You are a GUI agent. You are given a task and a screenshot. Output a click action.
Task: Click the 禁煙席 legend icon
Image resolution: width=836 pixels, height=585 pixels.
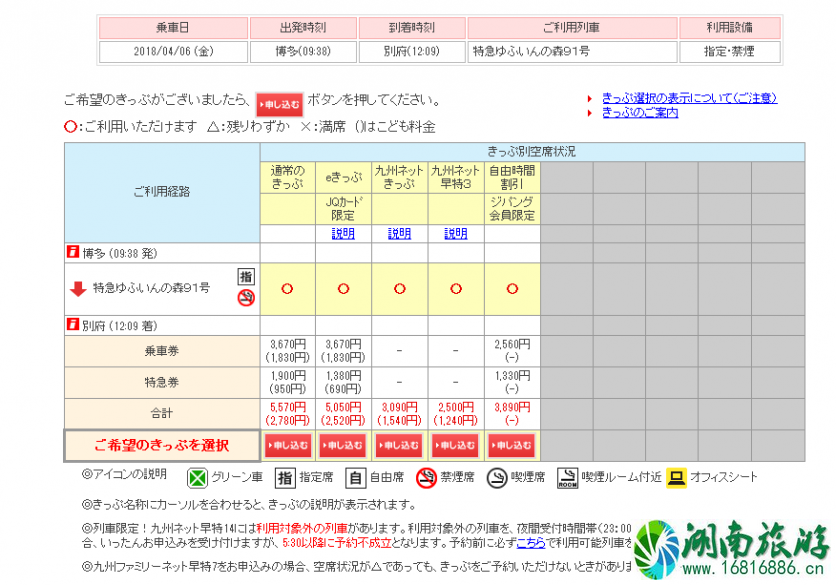(x=427, y=478)
